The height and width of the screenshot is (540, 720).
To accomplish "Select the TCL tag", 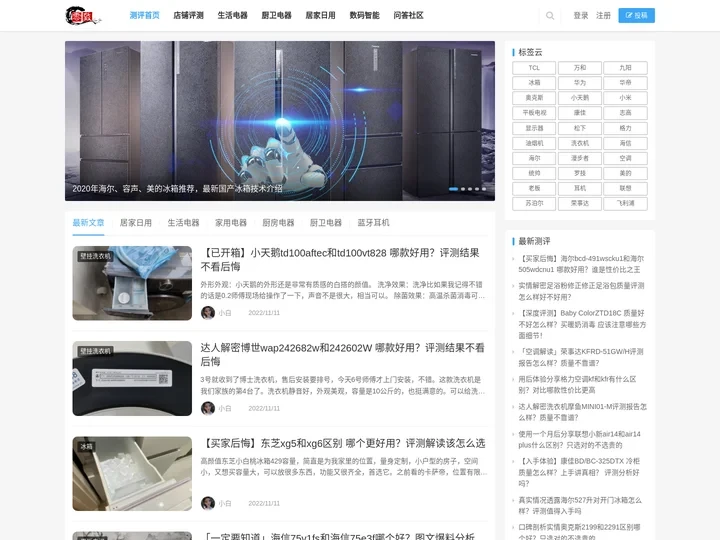I will click(x=534, y=68).
